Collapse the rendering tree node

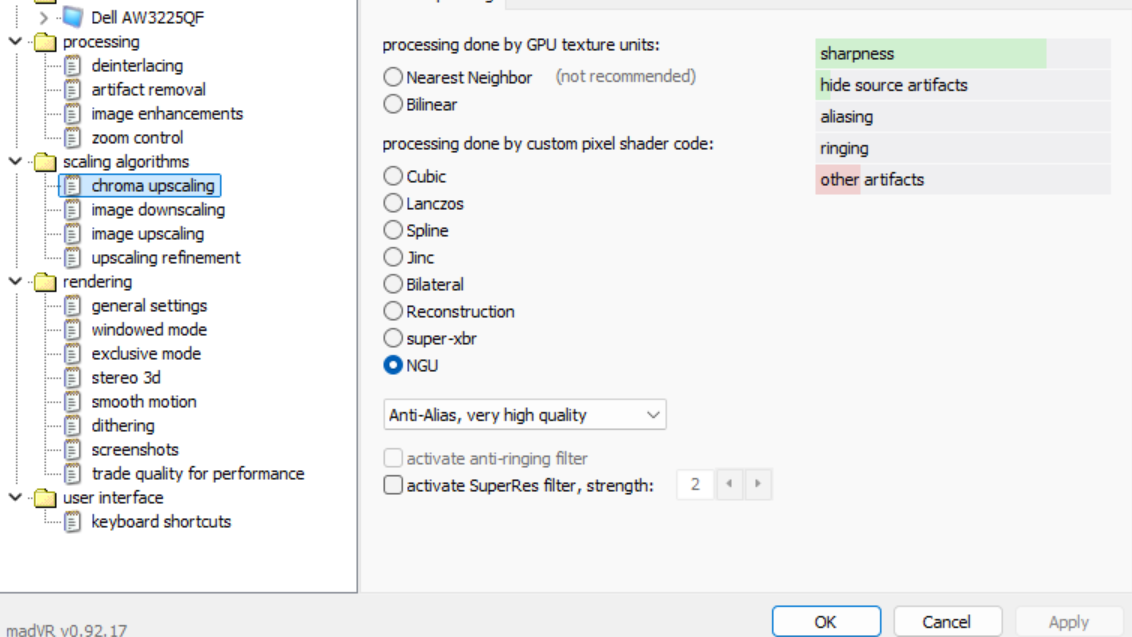pyautogui.click(x=15, y=281)
